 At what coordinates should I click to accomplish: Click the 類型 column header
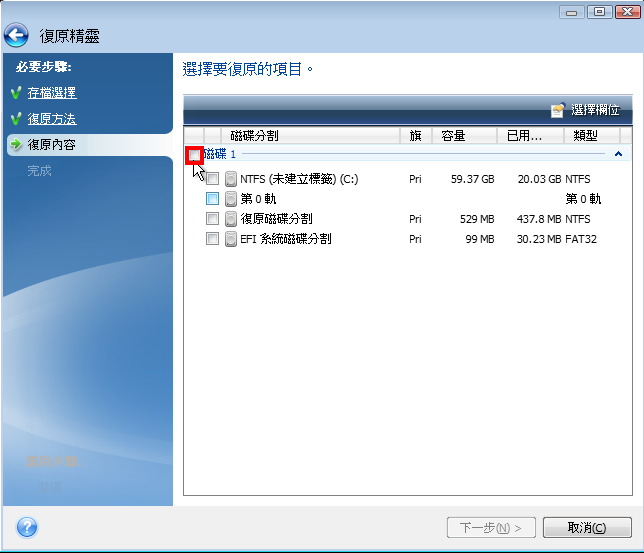[x=590, y=136]
